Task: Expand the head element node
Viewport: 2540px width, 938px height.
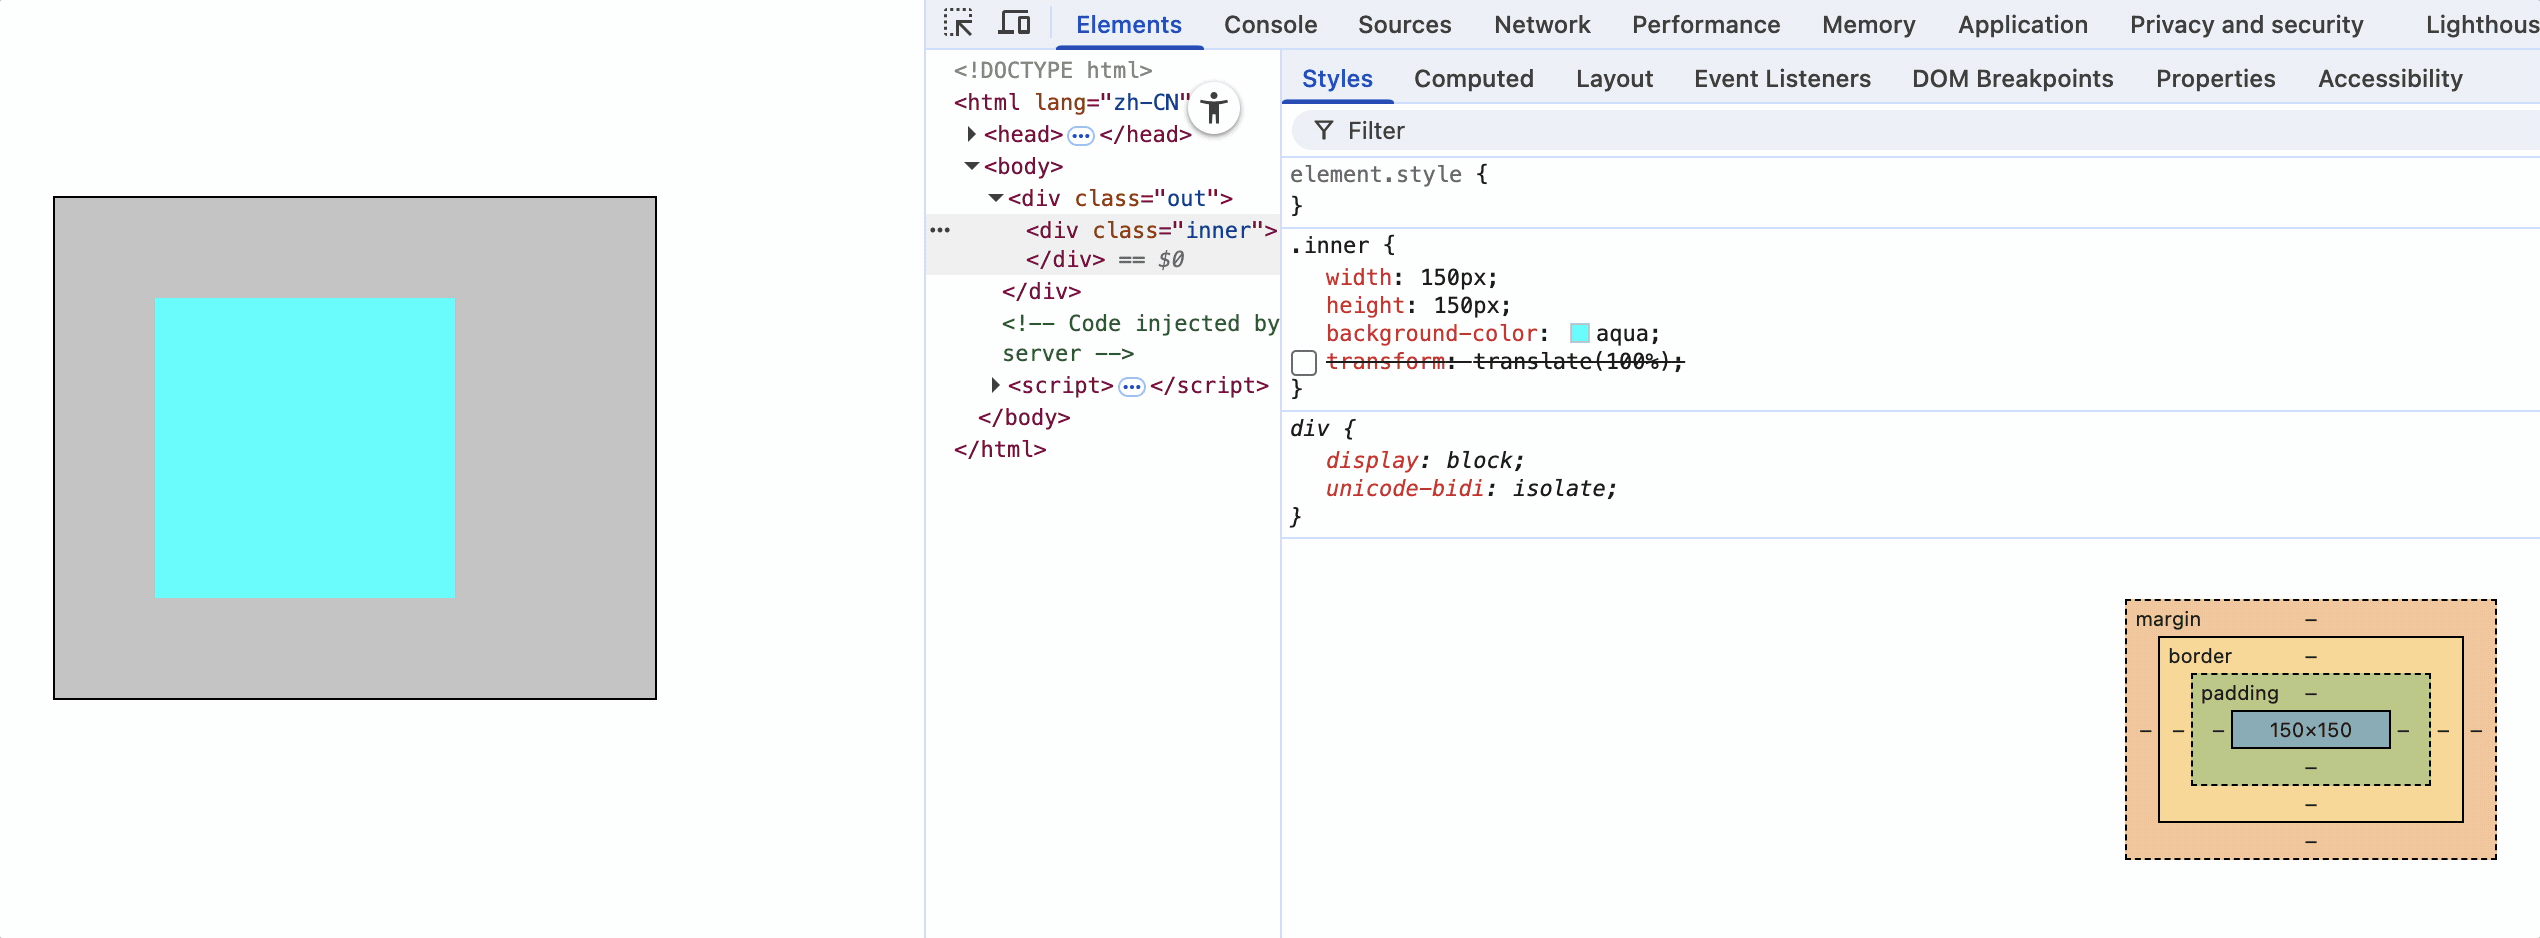Action: pos(971,134)
